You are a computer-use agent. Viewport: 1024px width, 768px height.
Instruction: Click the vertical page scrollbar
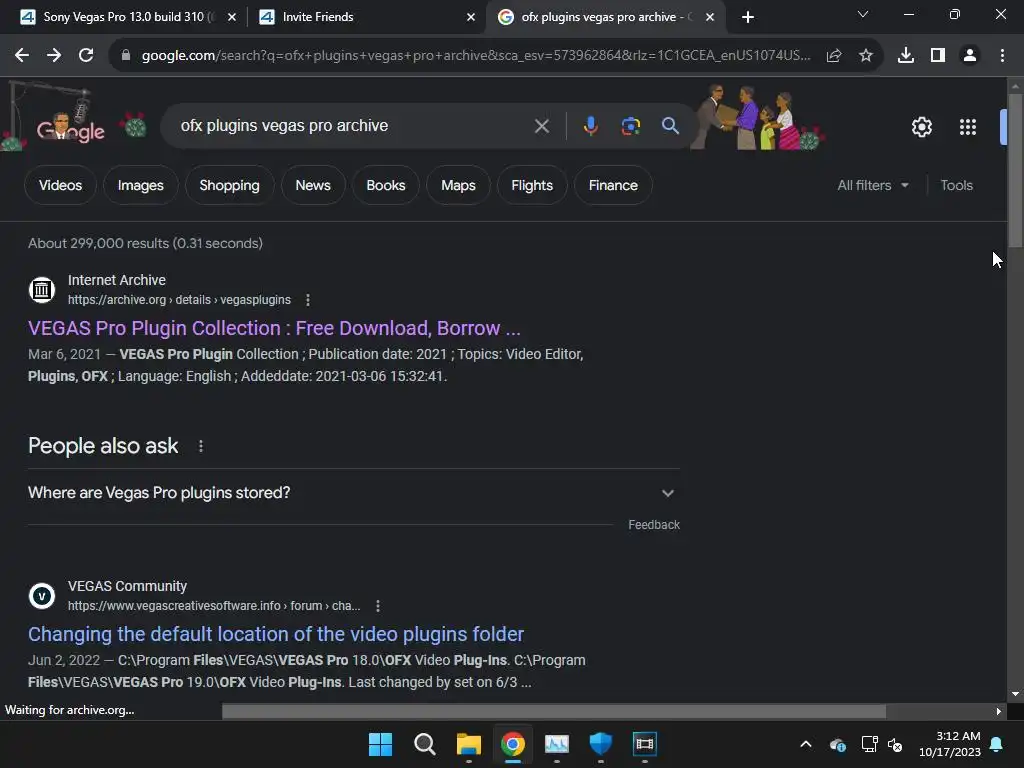[x=1015, y=171]
